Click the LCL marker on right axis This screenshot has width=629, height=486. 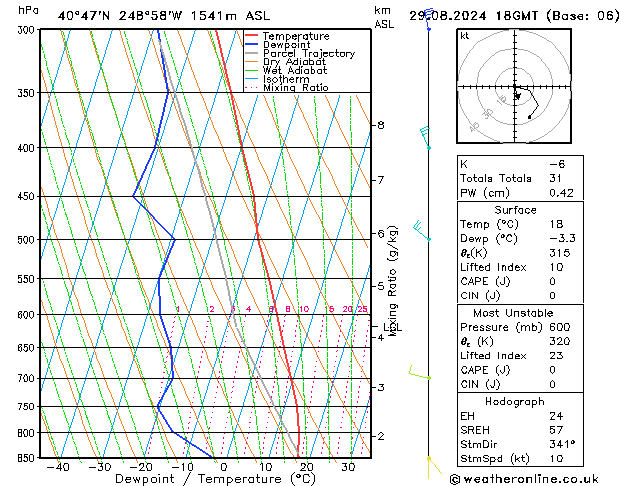[393, 327]
